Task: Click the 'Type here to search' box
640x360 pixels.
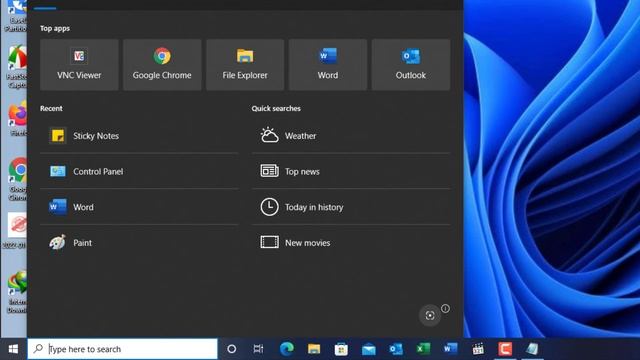Action: coord(122,349)
